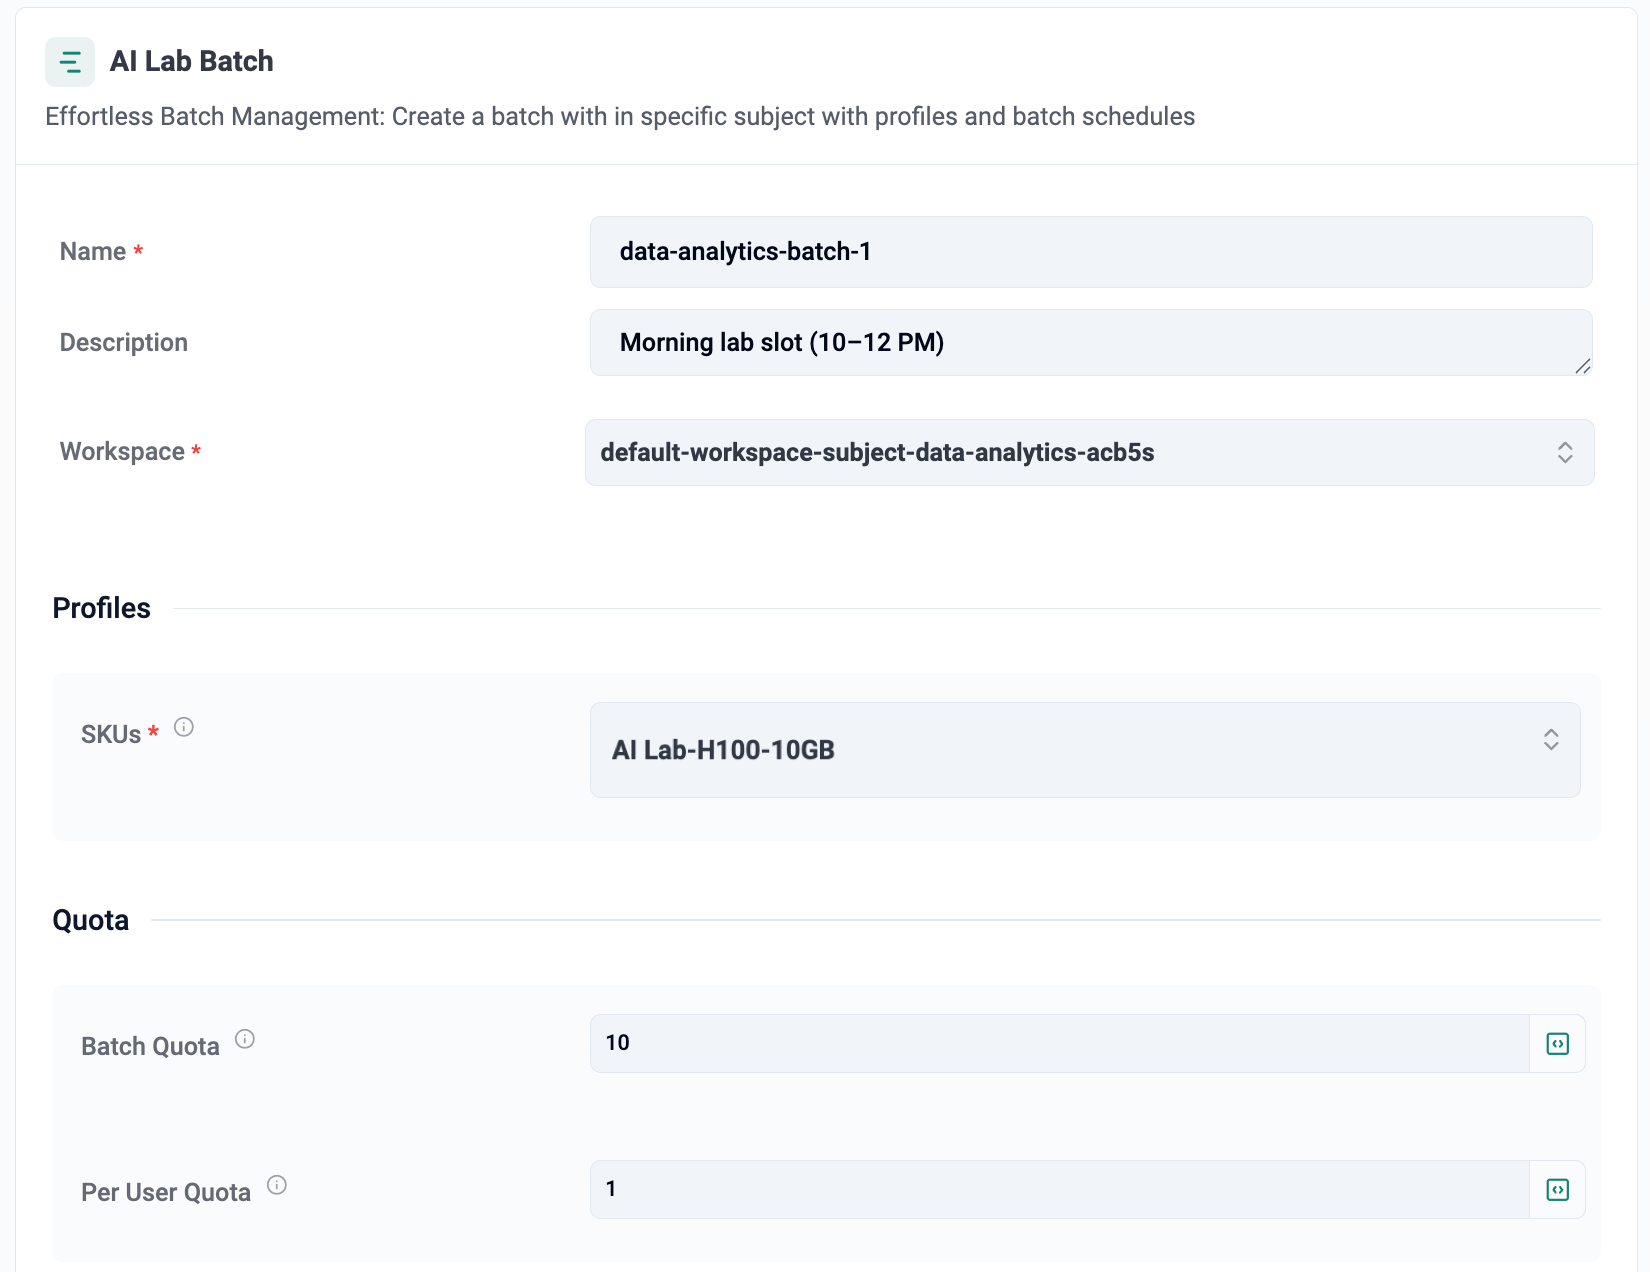Click the Workspace field label
The height and width of the screenshot is (1272, 1650).
[x=122, y=452]
